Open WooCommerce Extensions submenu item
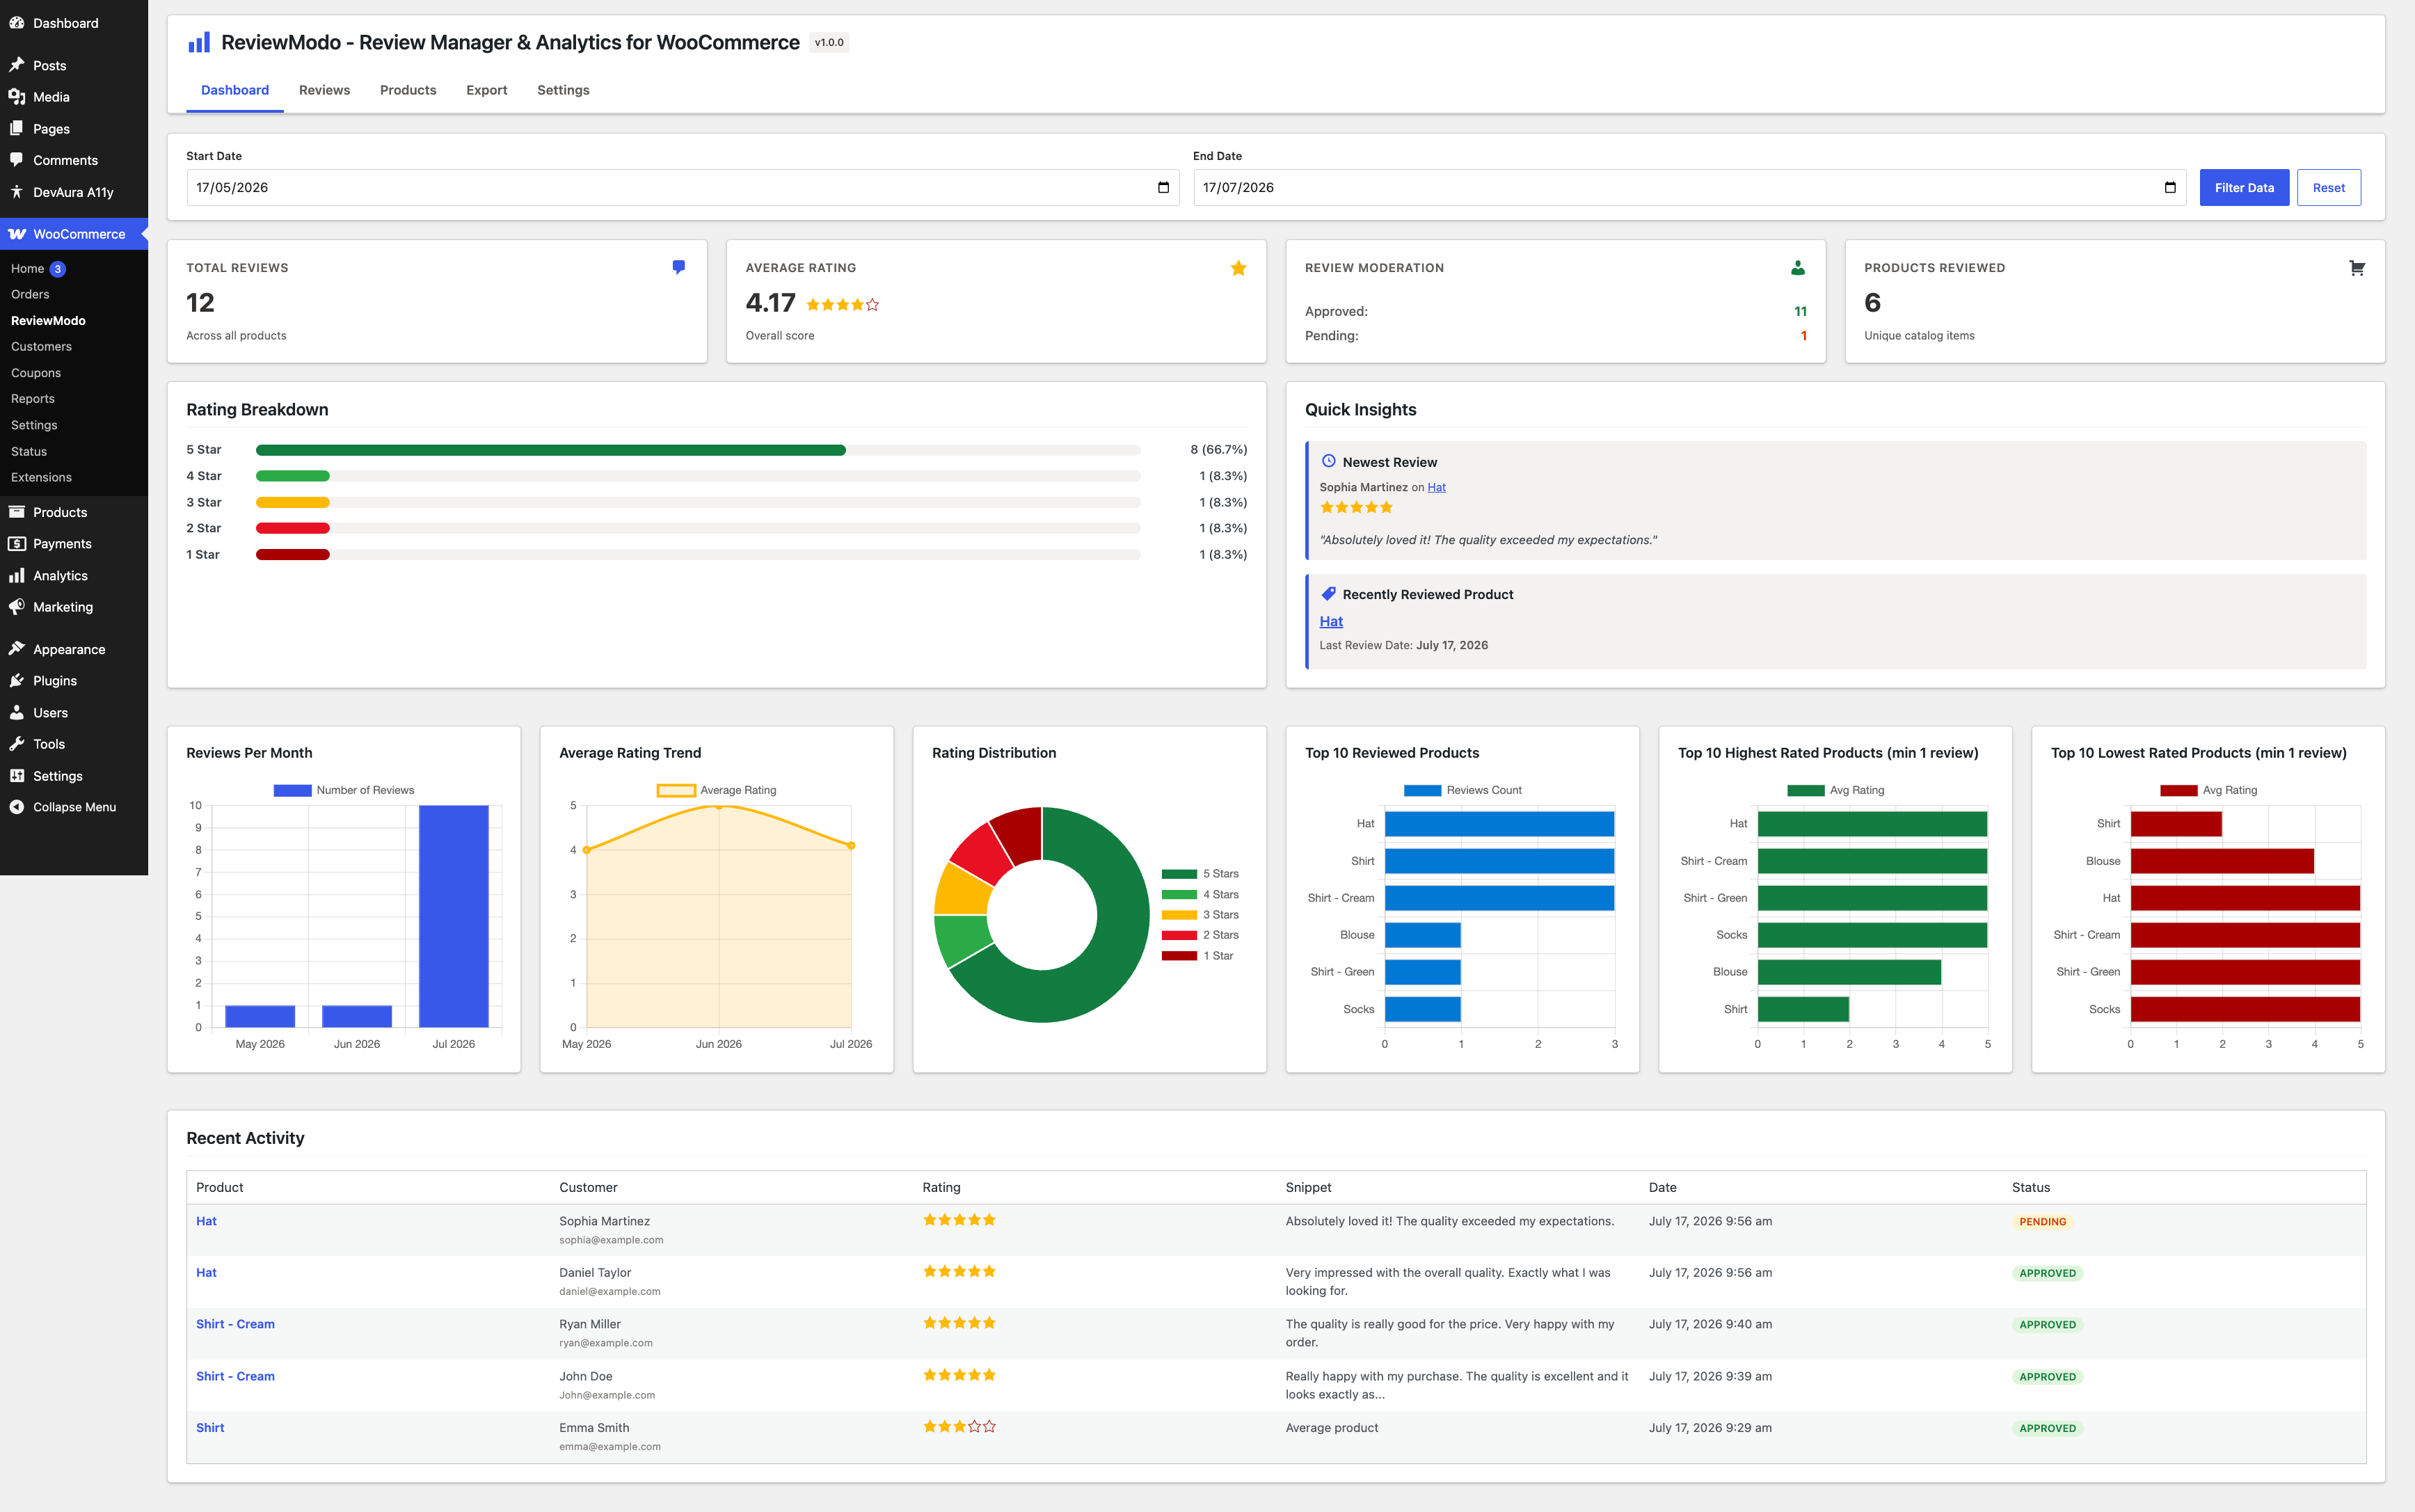Image resolution: width=2415 pixels, height=1512 pixels. (41, 477)
